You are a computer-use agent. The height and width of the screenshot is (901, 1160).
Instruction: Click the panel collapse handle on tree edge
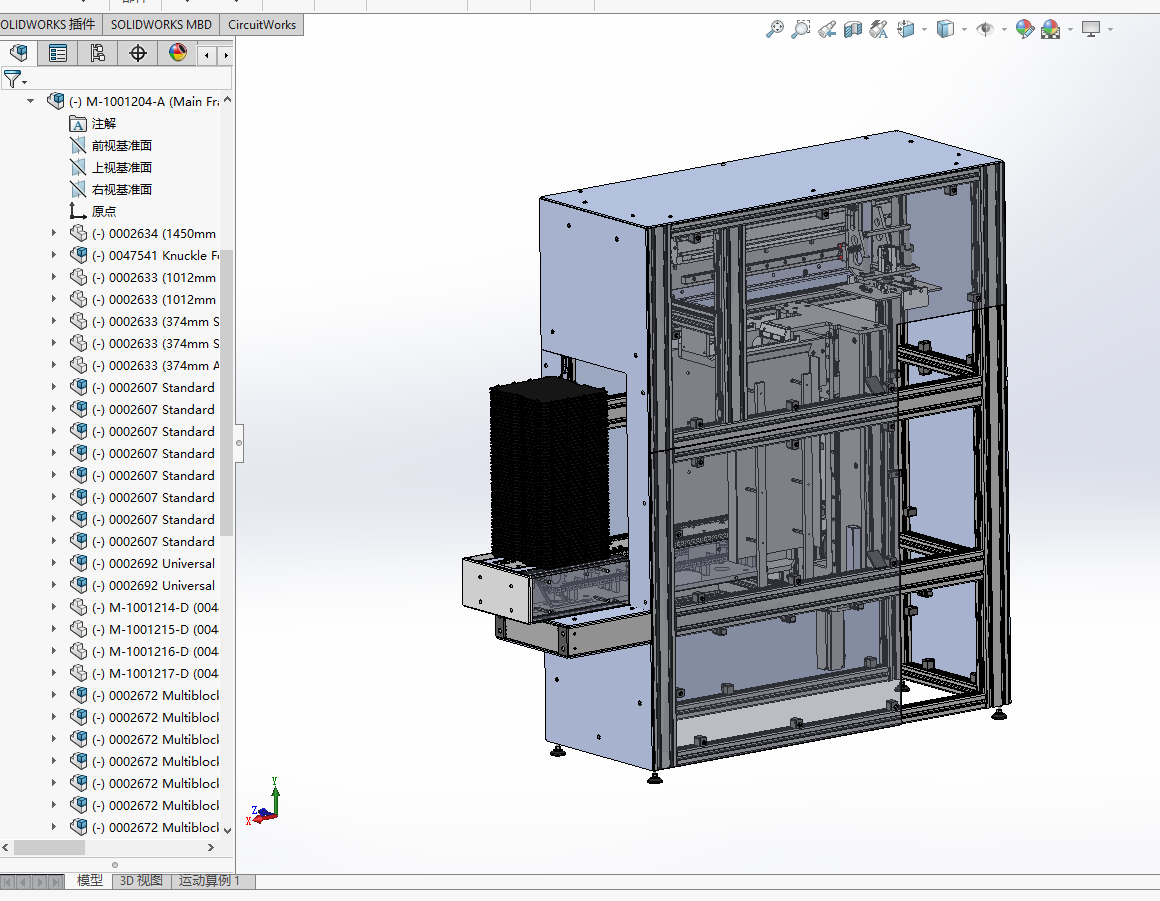click(239, 443)
